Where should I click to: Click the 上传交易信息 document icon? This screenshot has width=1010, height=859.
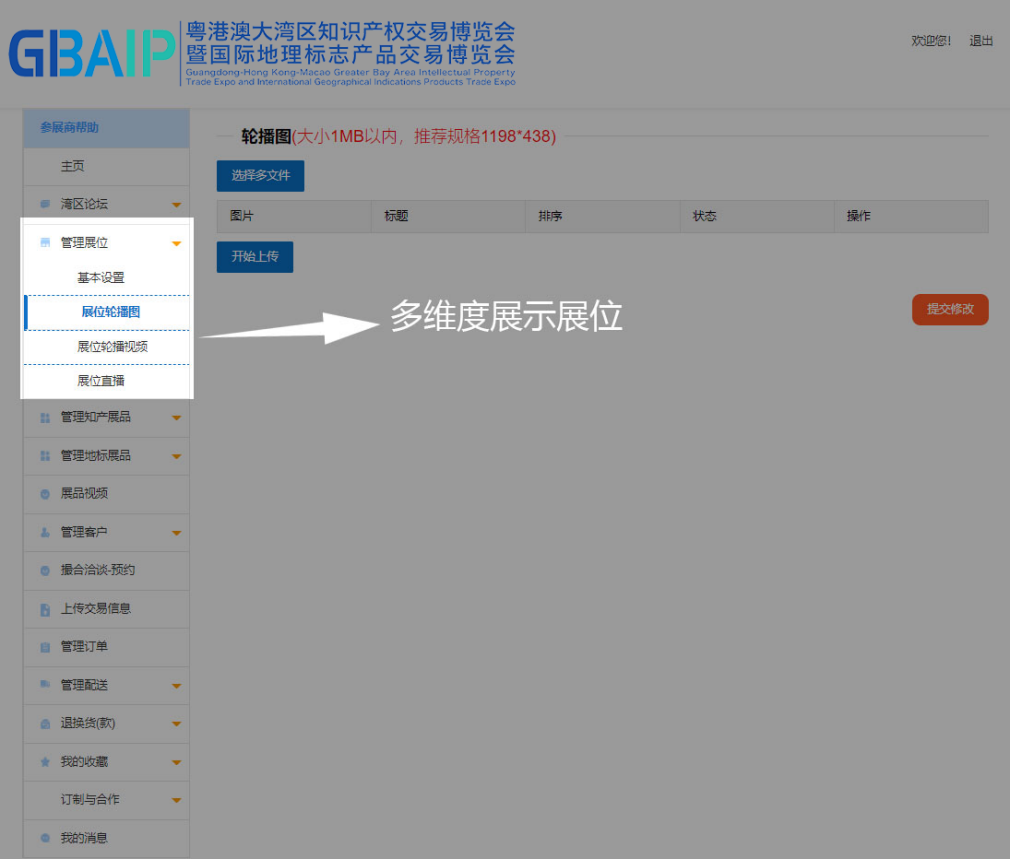(45, 609)
